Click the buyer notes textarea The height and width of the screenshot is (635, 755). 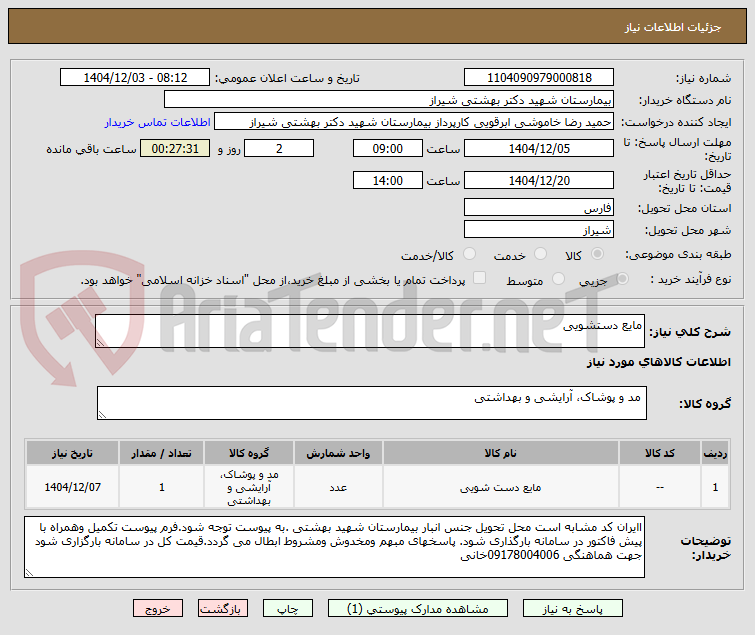coord(334,547)
